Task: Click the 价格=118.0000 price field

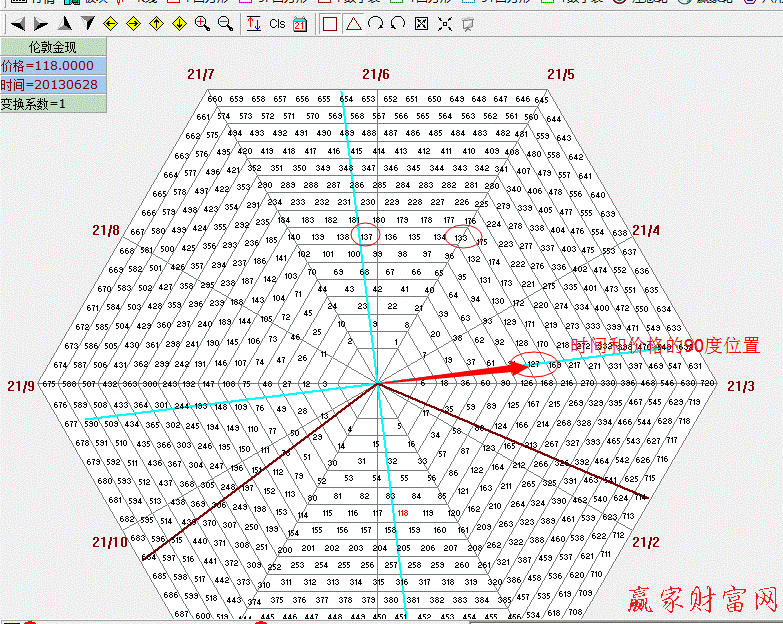Action: [x=52, y=65]
